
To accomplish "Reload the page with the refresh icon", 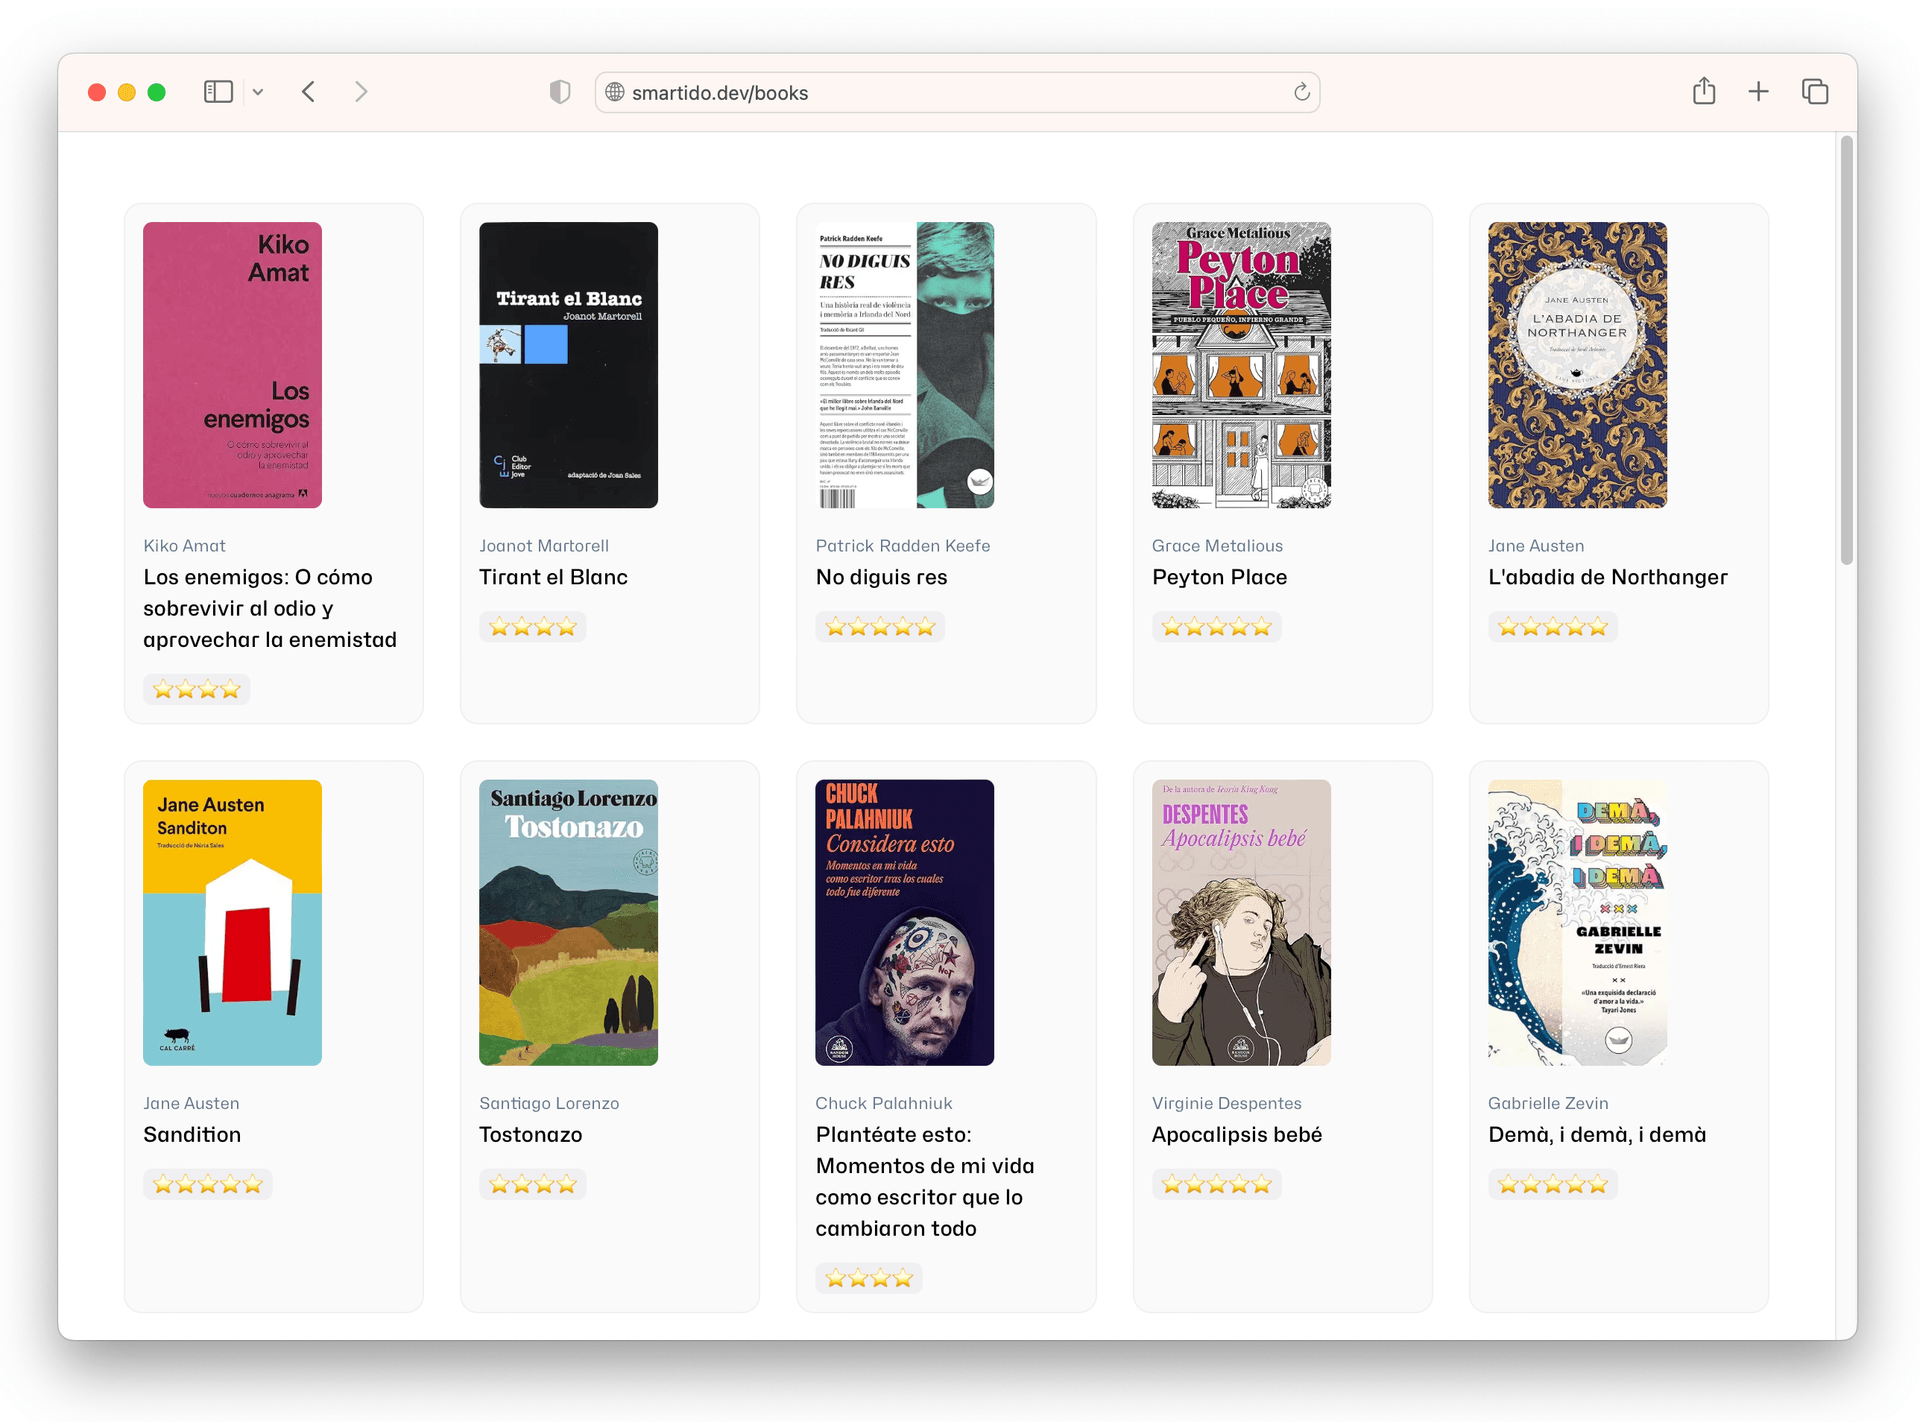I will tap(1302, 92).
